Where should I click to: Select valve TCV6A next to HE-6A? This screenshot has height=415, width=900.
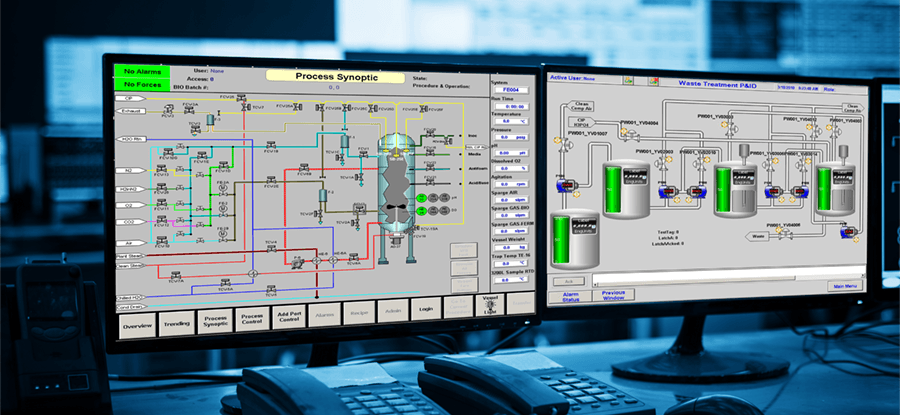[353, 257]
